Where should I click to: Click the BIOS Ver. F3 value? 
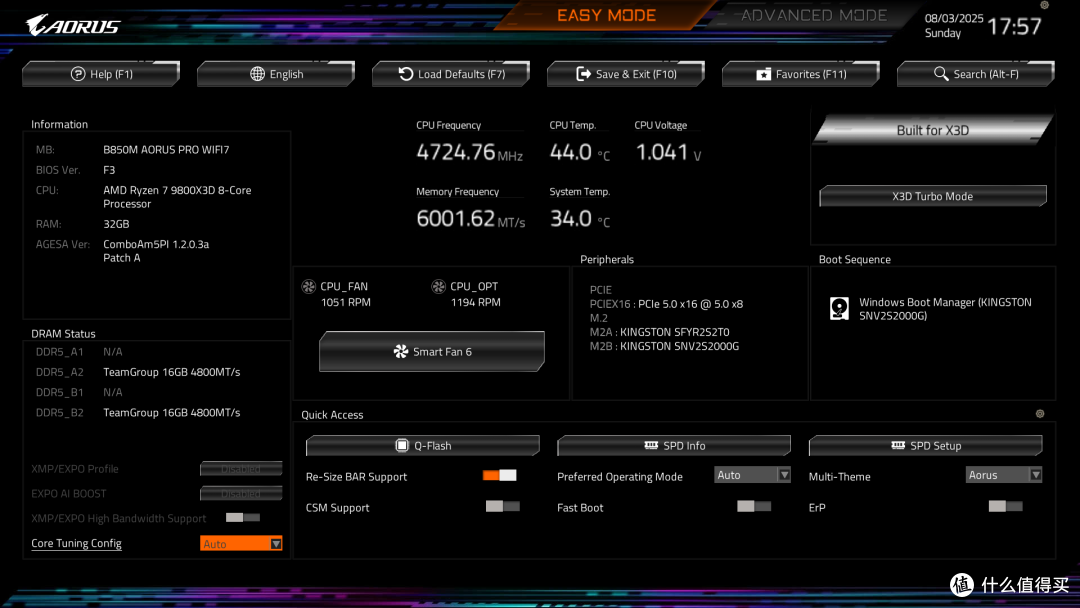pyautogui.click(x=110, y=170)
